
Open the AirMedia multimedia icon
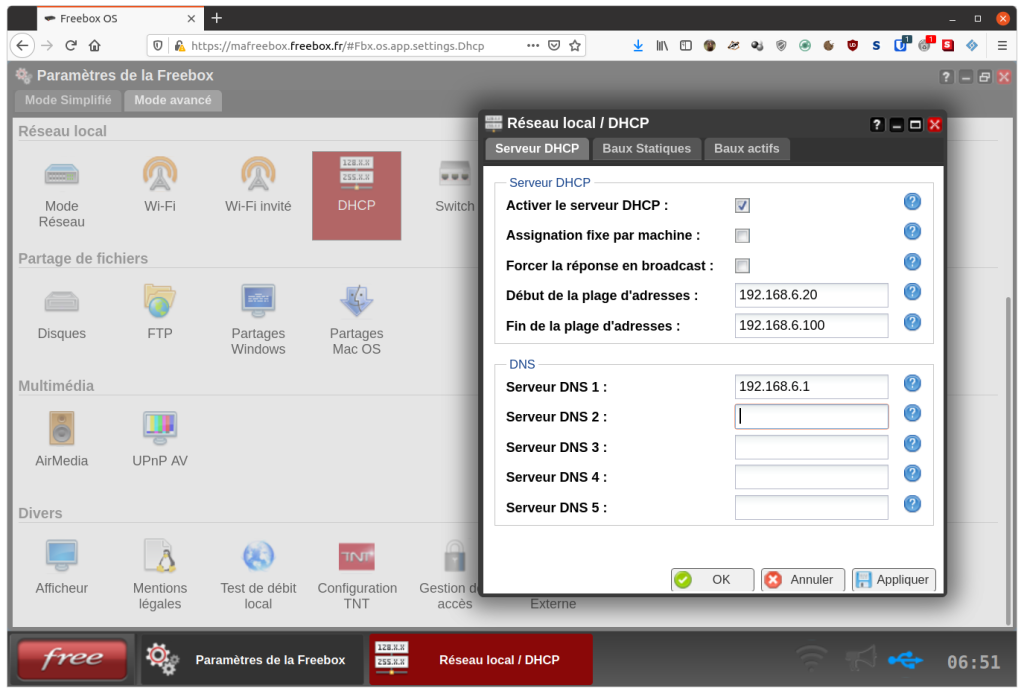point(61,438)
